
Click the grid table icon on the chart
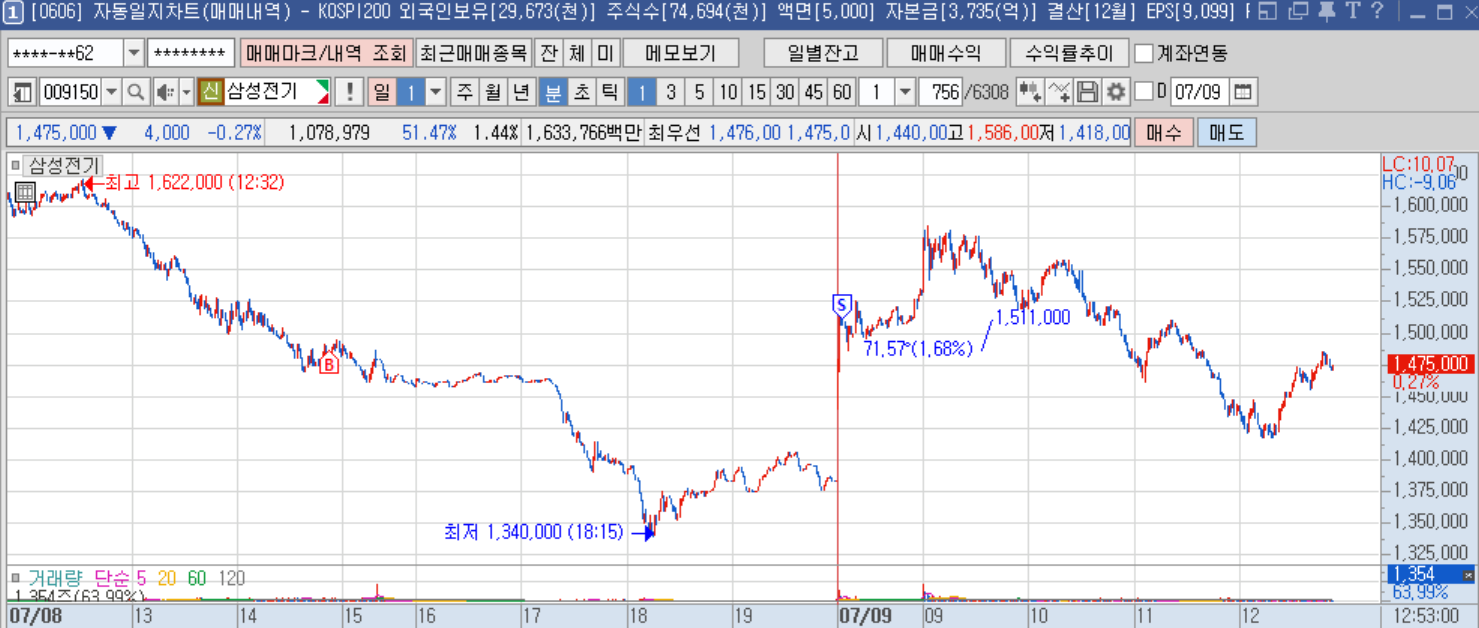(x=25, y=193)
